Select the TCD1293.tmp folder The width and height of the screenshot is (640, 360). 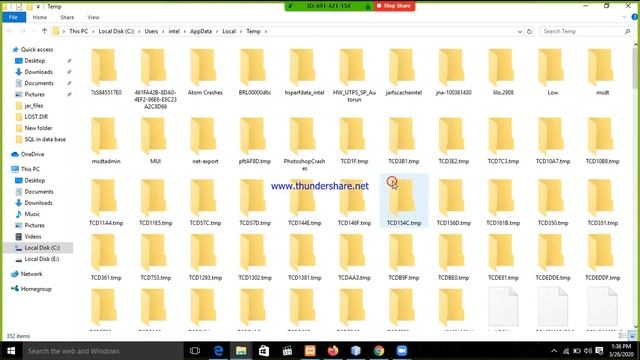[x=205, y=257]
